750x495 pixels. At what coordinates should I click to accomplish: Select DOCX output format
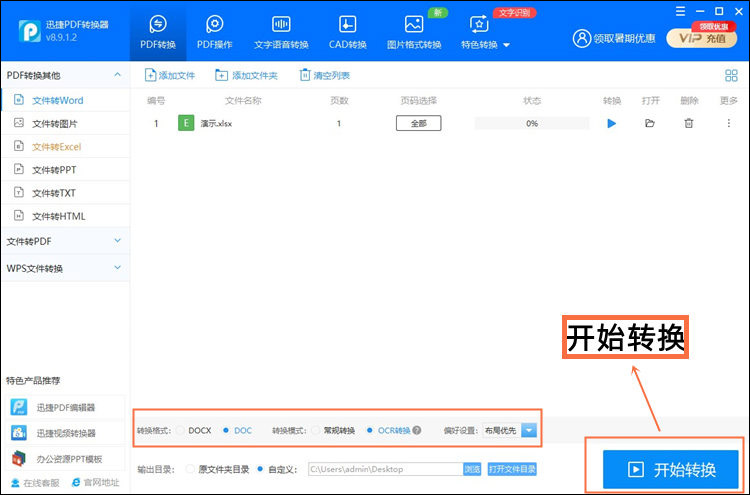coord(194,430)
